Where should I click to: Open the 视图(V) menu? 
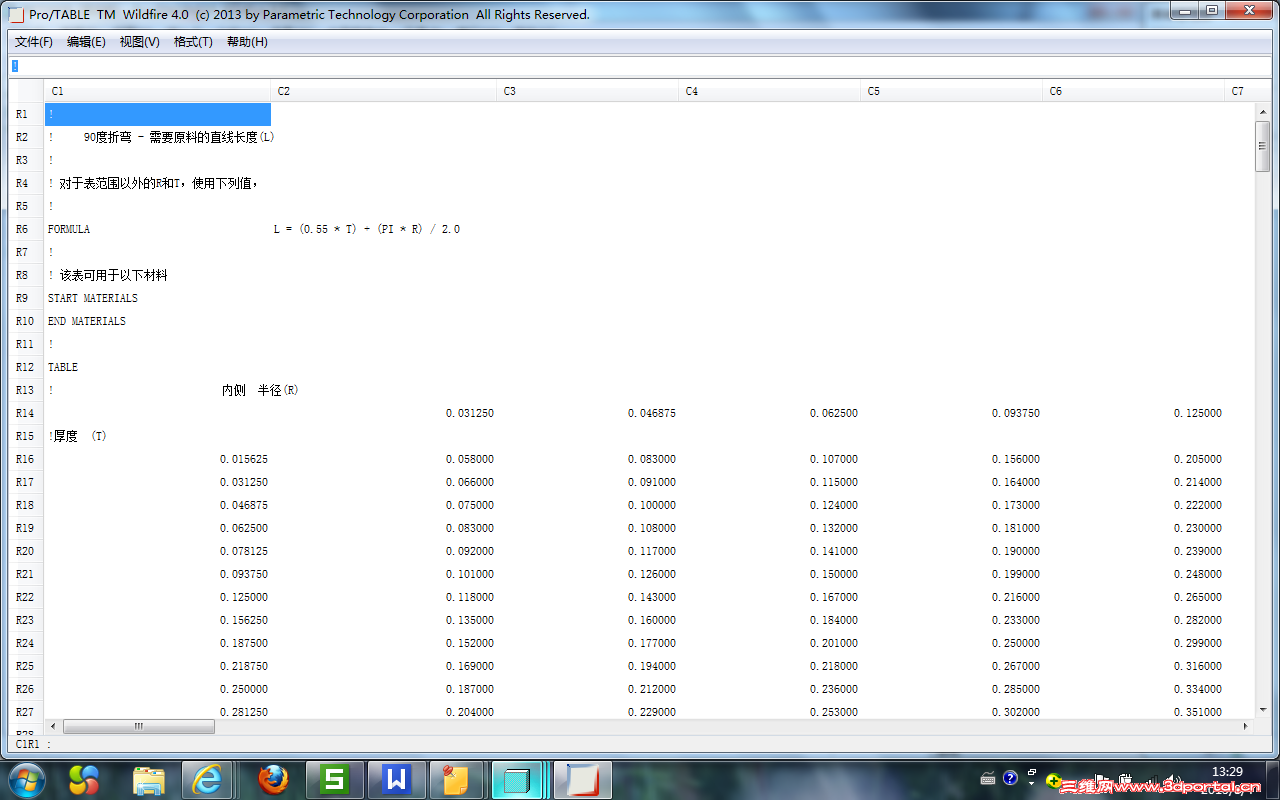click(139, 42)
